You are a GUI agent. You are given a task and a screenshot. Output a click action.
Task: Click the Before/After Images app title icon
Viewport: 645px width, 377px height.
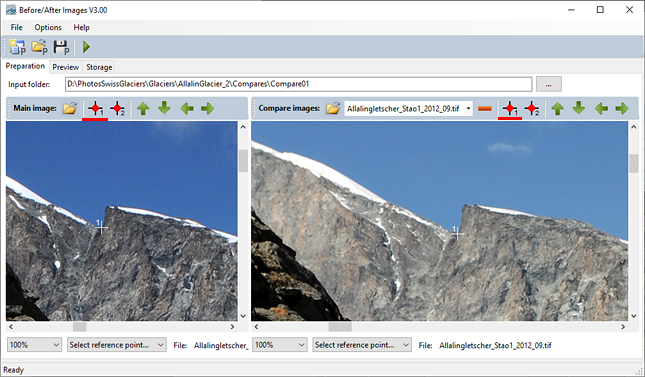(x=11, y=10)
